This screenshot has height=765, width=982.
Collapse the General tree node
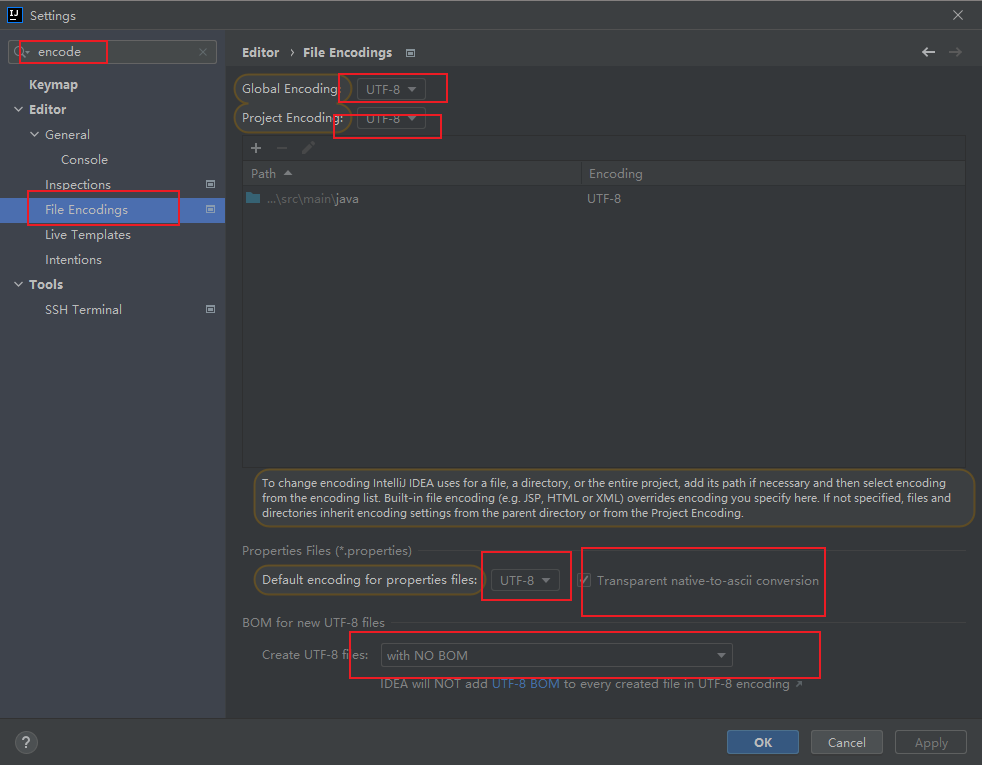[x=34, y=135]
